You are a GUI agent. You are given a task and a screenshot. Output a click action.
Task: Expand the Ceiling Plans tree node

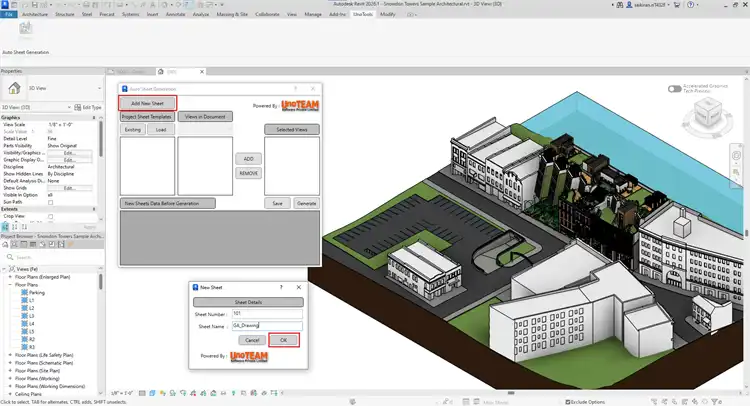(x=11, y=394)
